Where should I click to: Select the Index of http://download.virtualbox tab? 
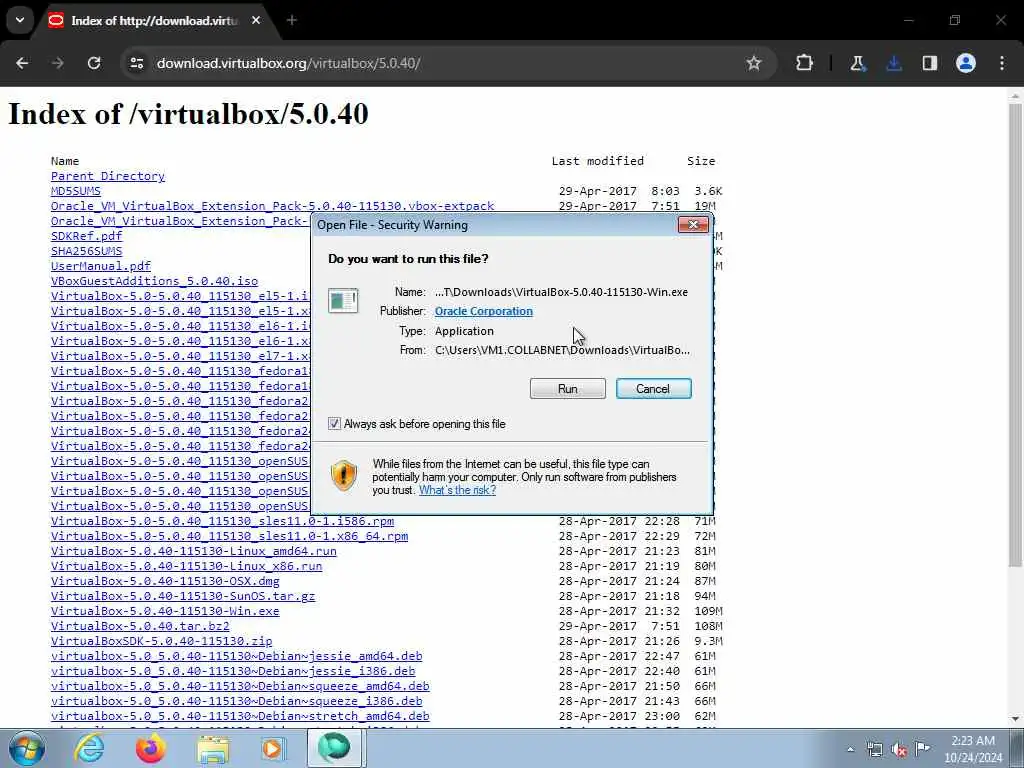pos(154,21)
